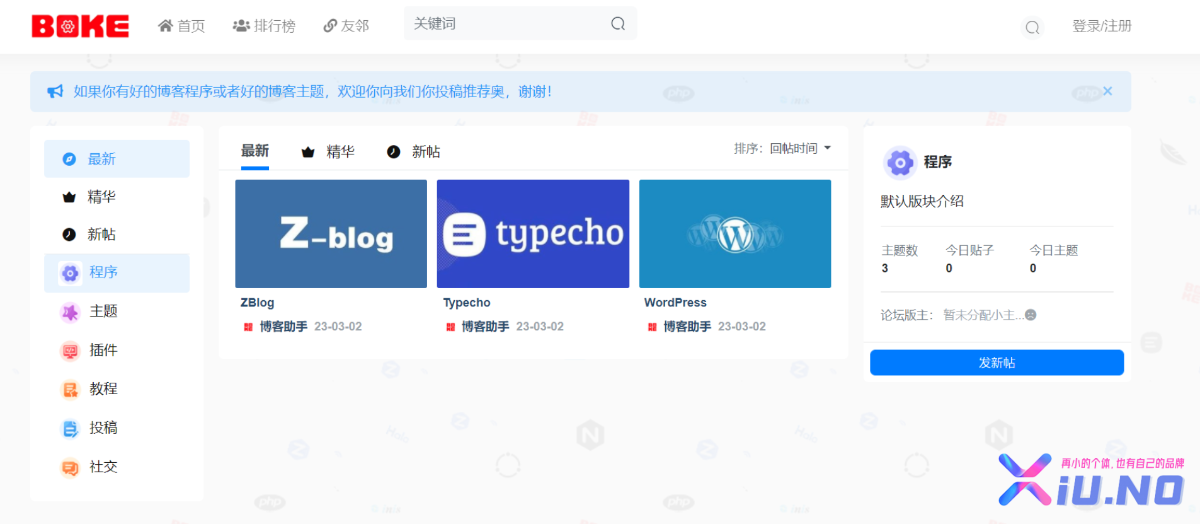
Task: Select 投稿 in the left sidebar
Action: click(117, 428)
